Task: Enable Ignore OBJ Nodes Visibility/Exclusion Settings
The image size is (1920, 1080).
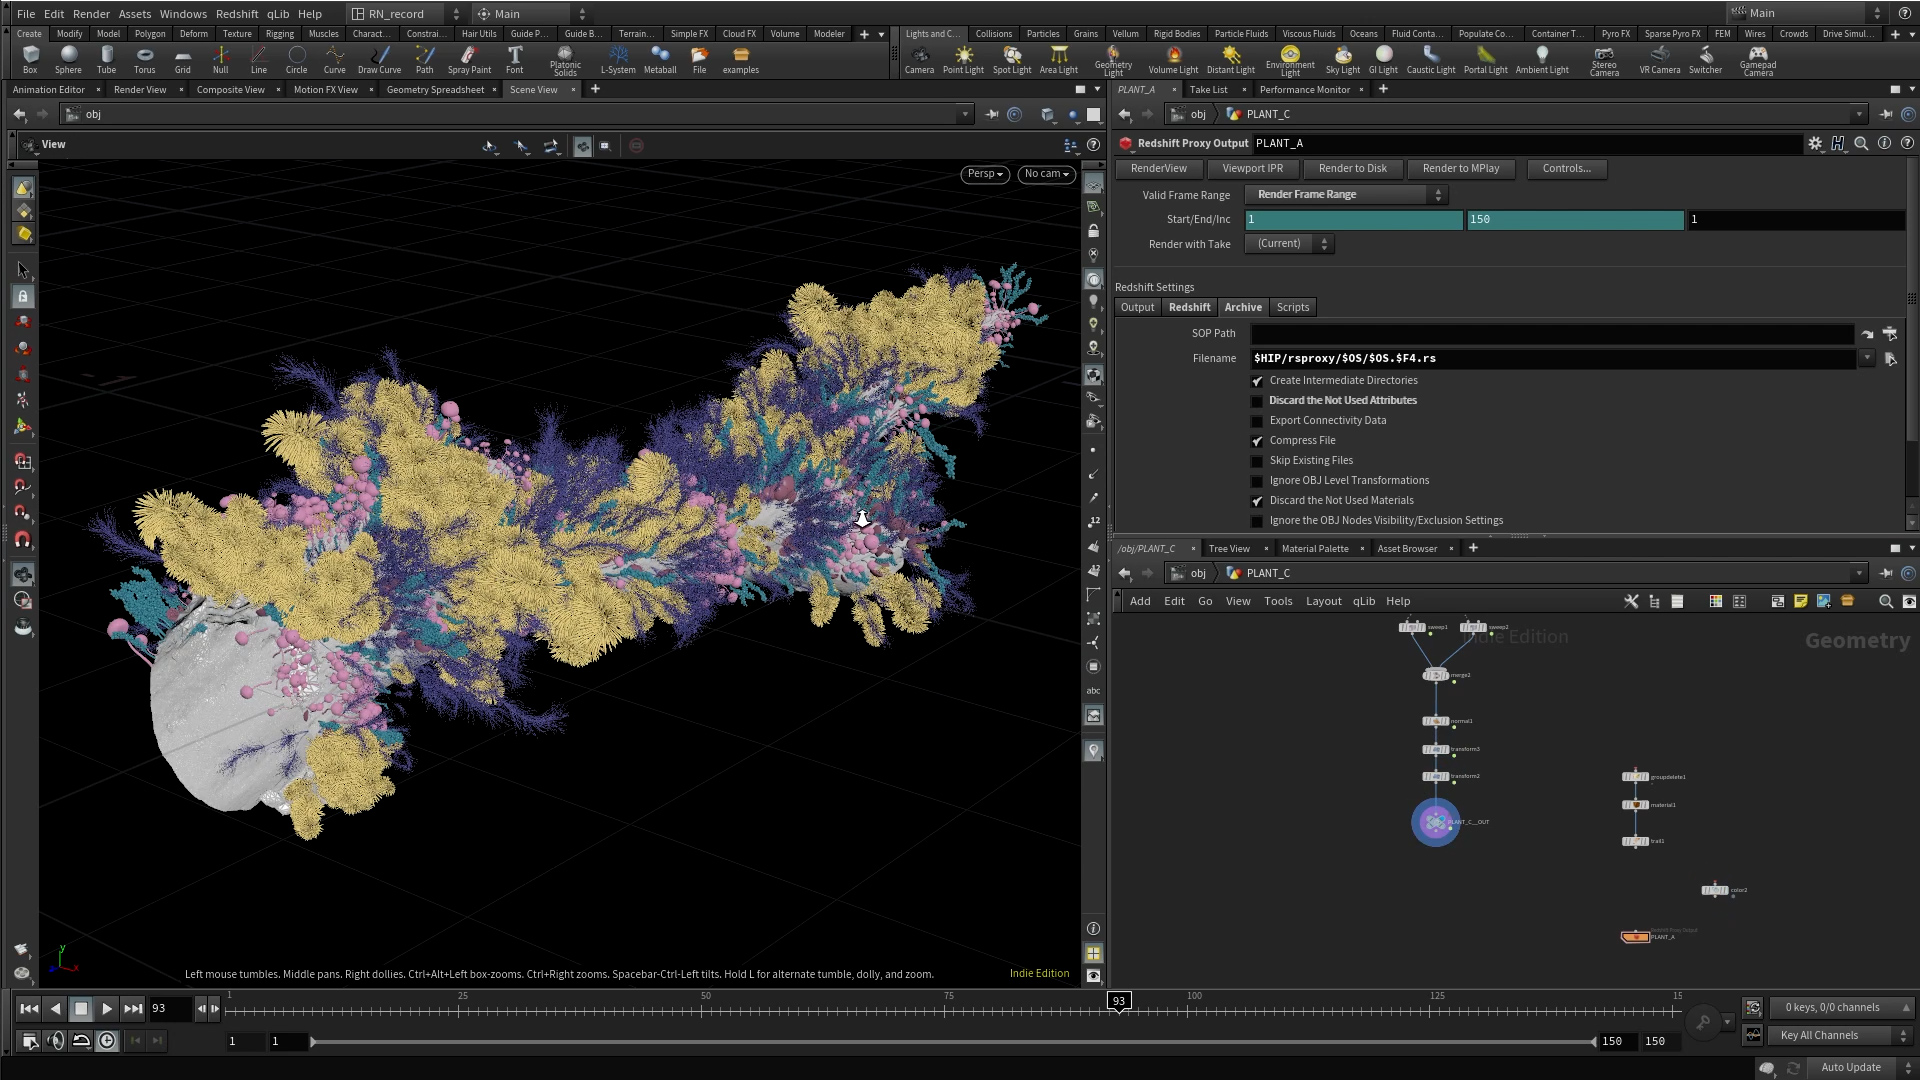Action: pos(1257,521)
